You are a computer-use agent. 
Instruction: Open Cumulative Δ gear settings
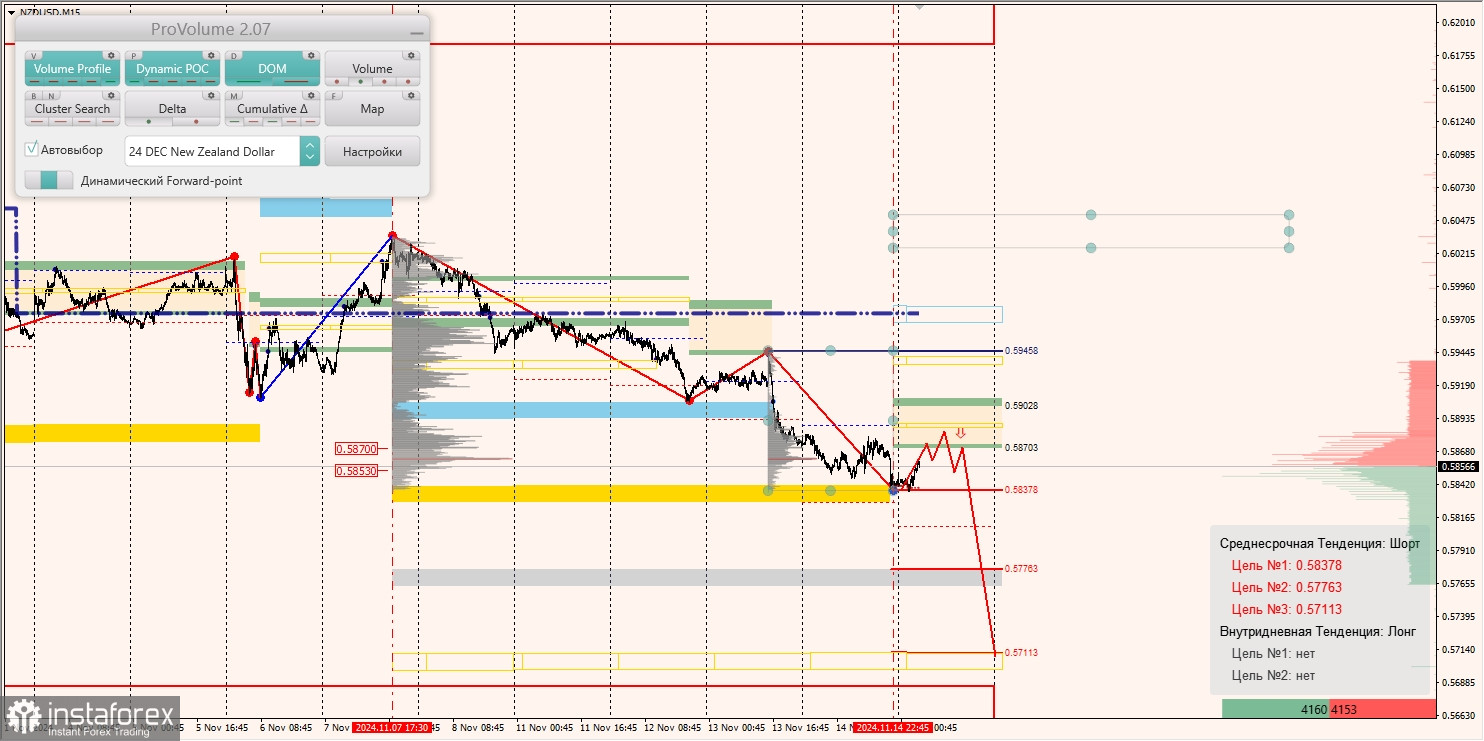pyautogui.click(x=311, y=95)
